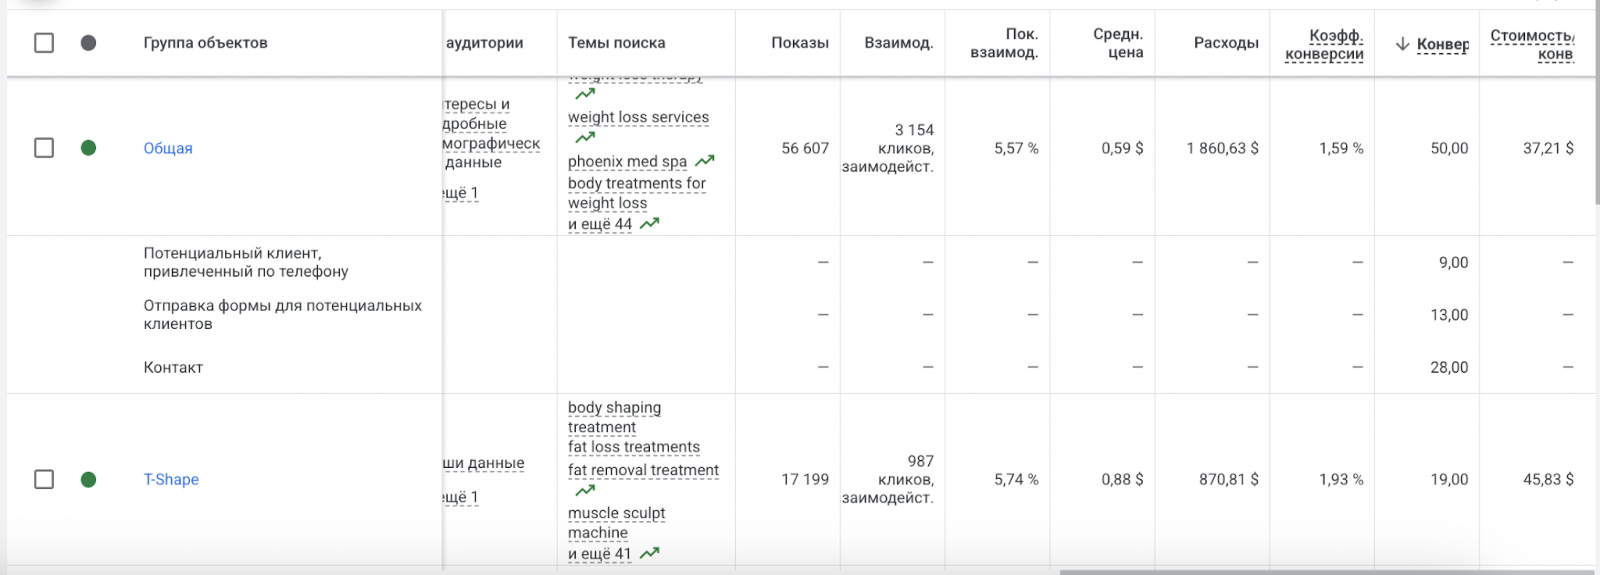Open the Общая asset group link
This screenshot has width=1600, height=575.
tap(168, 148)
